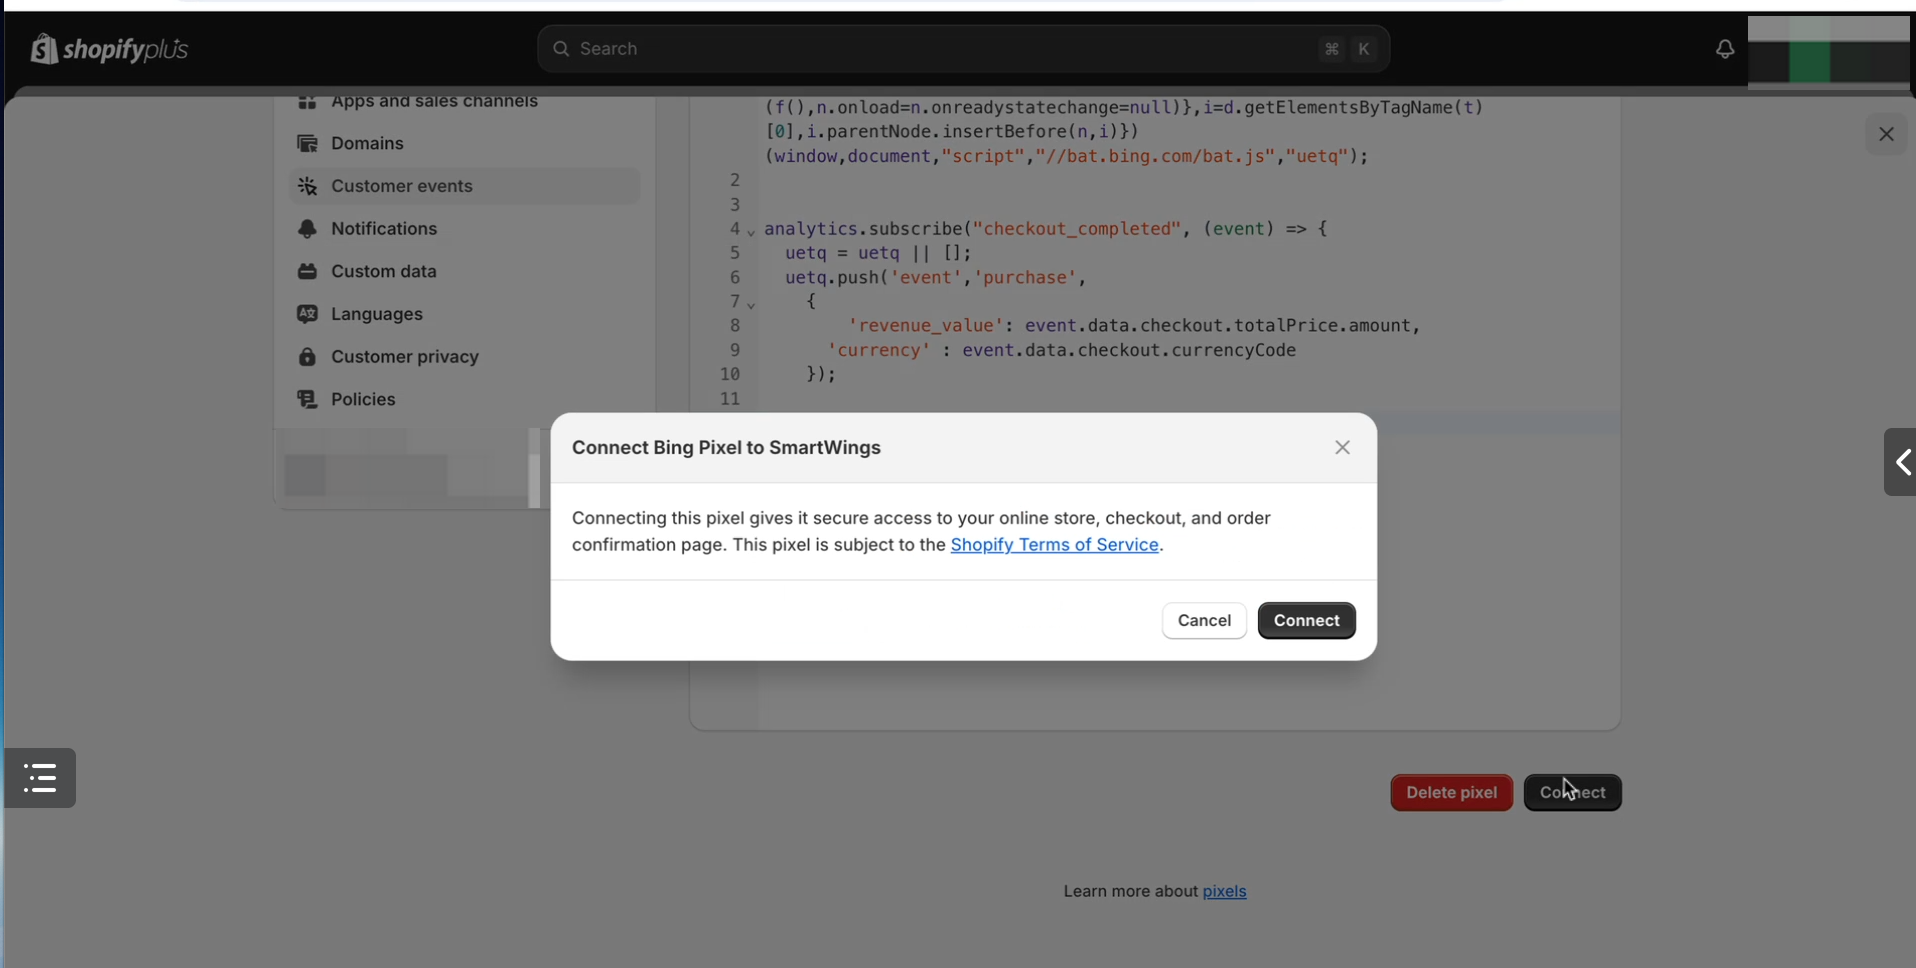Click the Policies icon
Viewport: 1916px width, 968px height.
307,399
